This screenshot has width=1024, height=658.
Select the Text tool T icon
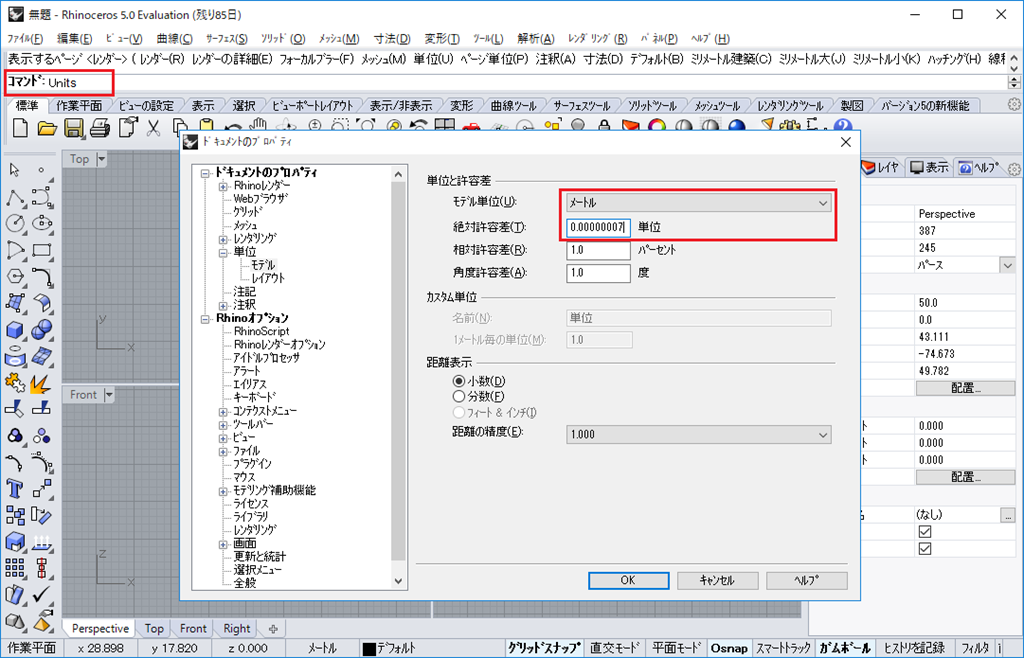click(15, 489)
